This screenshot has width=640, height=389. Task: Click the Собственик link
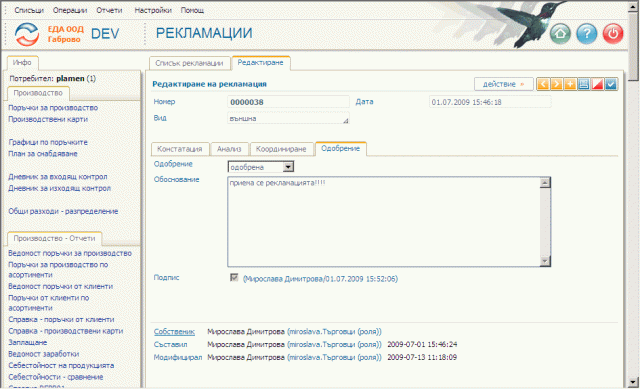(174, 331)
